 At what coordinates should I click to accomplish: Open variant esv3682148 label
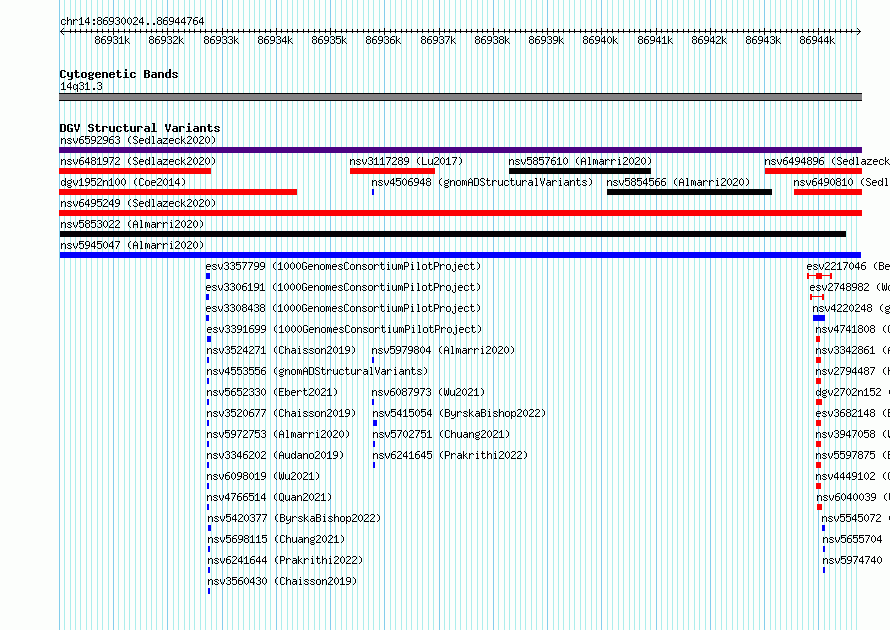click(x=853, y=413)
